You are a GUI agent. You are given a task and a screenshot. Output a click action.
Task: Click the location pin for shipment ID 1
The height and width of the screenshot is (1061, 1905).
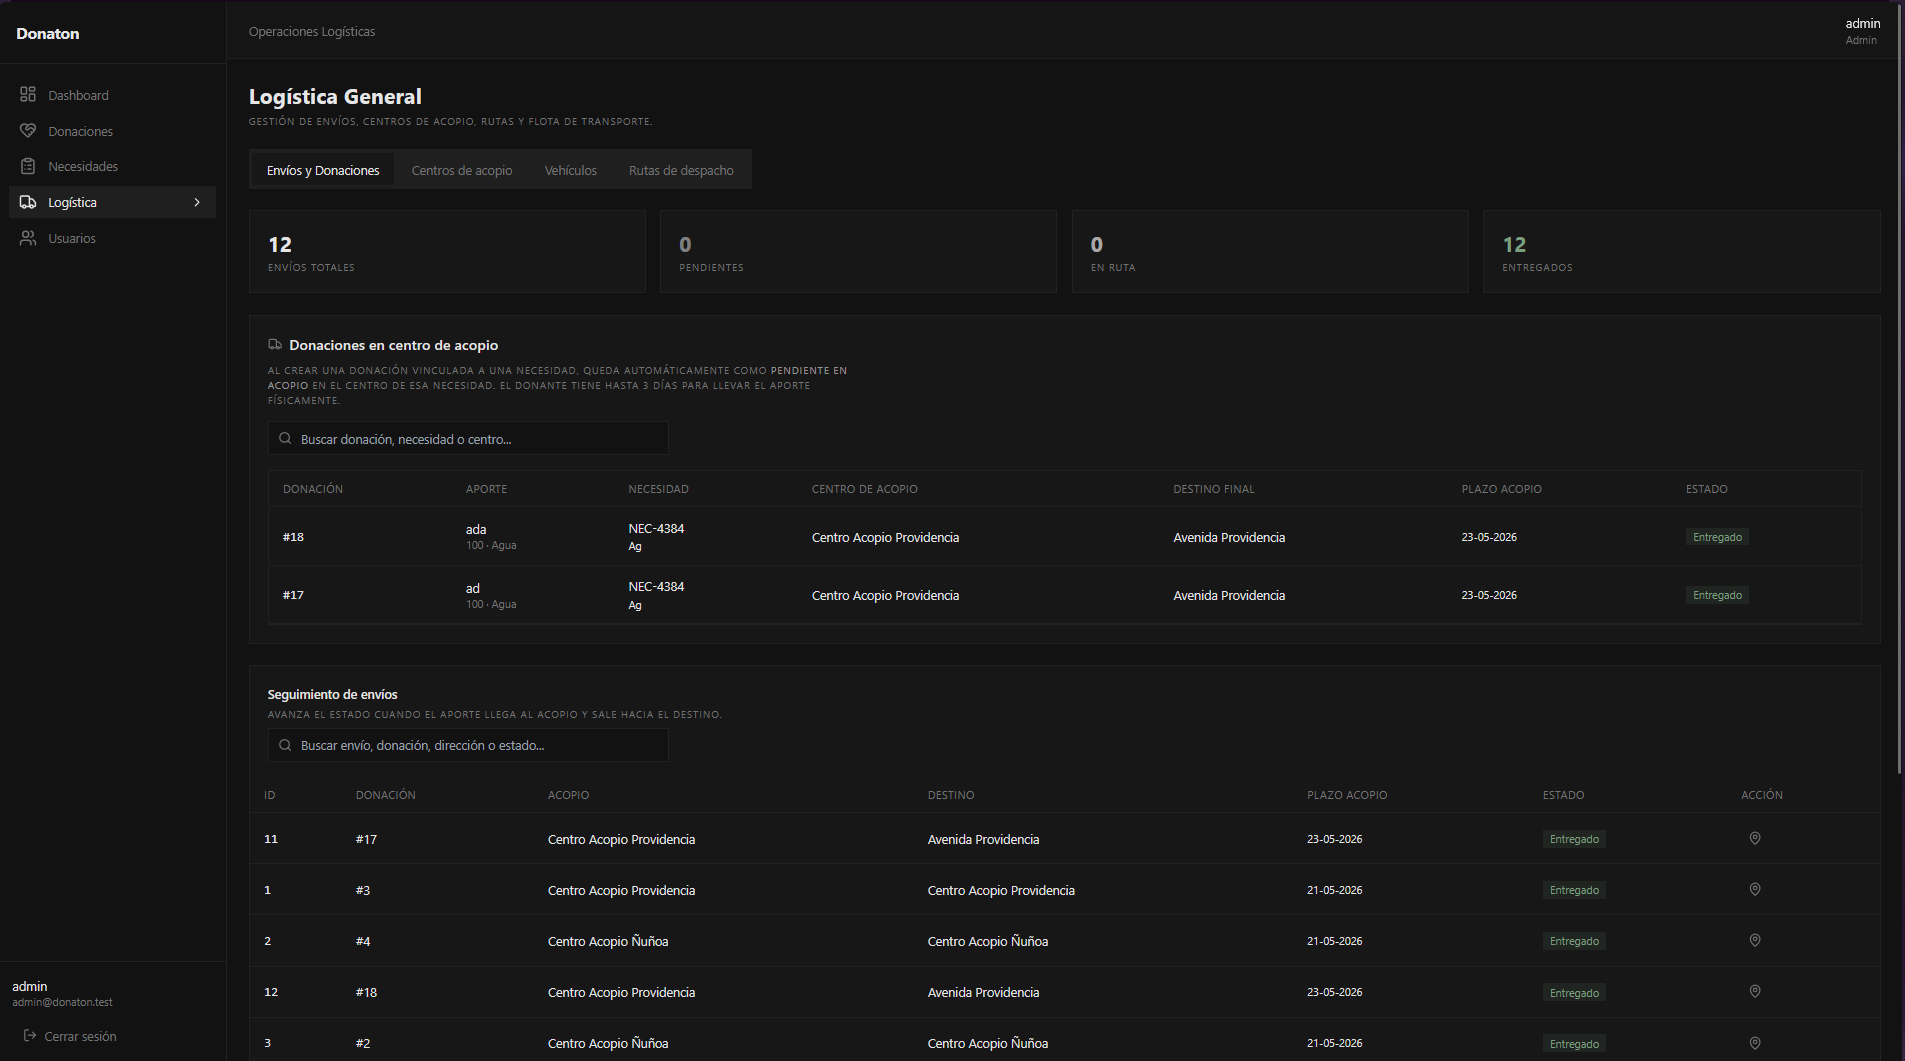[x=1755, y=890]
